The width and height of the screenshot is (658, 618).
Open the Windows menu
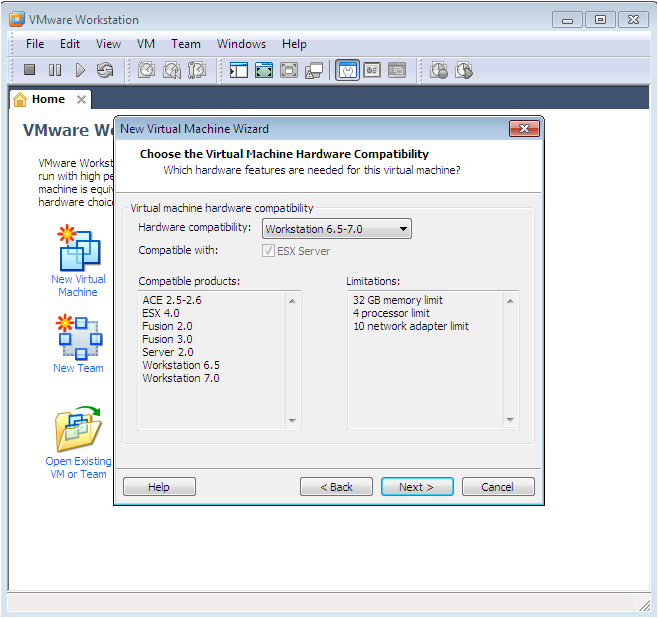coord(241,44)
